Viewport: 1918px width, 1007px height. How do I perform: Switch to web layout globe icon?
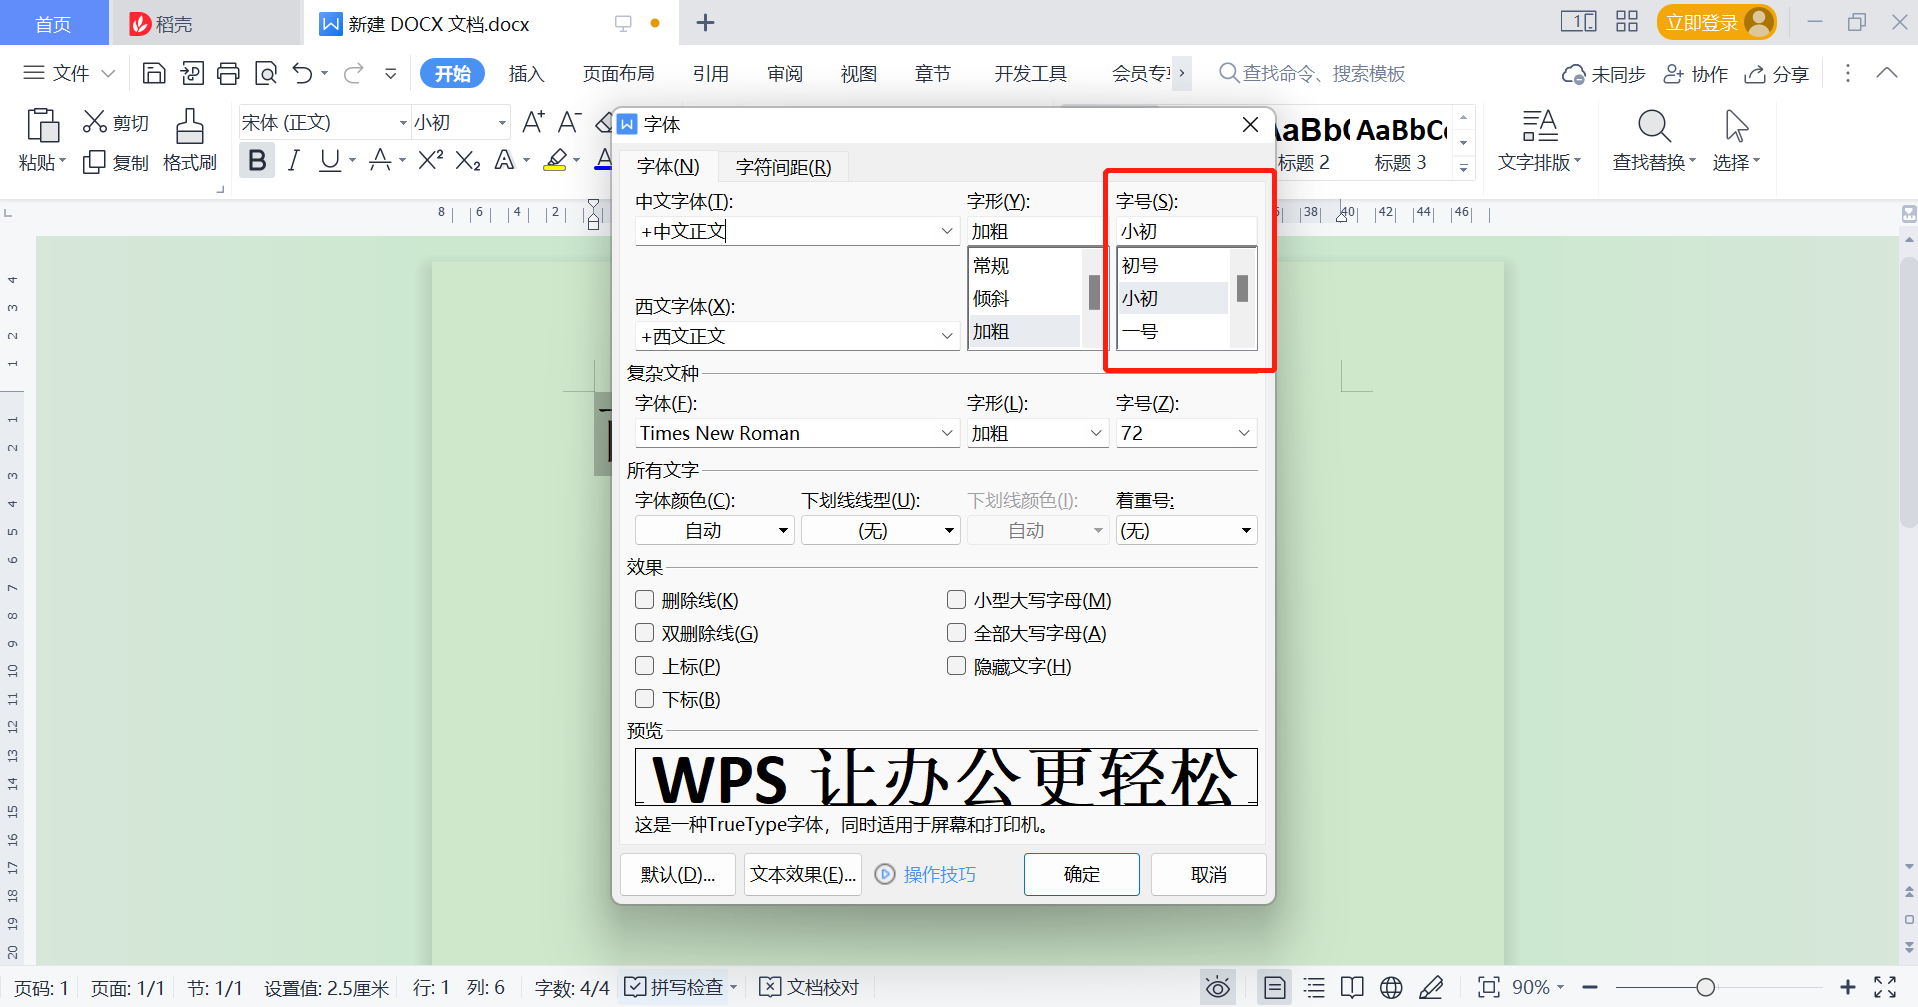point(1391,988)
